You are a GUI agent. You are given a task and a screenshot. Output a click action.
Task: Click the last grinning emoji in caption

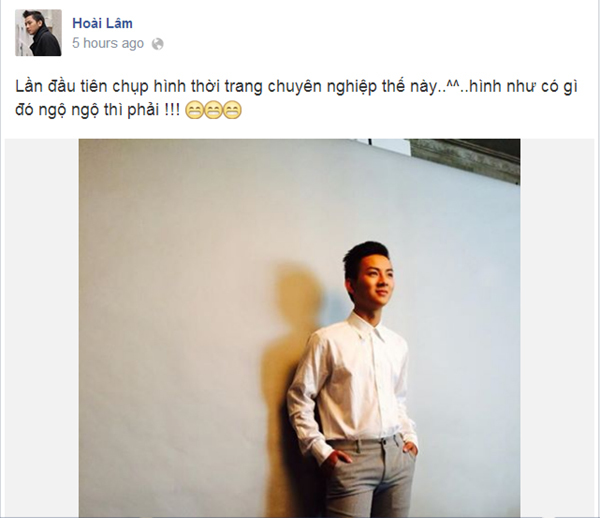(x=232, y=111)
